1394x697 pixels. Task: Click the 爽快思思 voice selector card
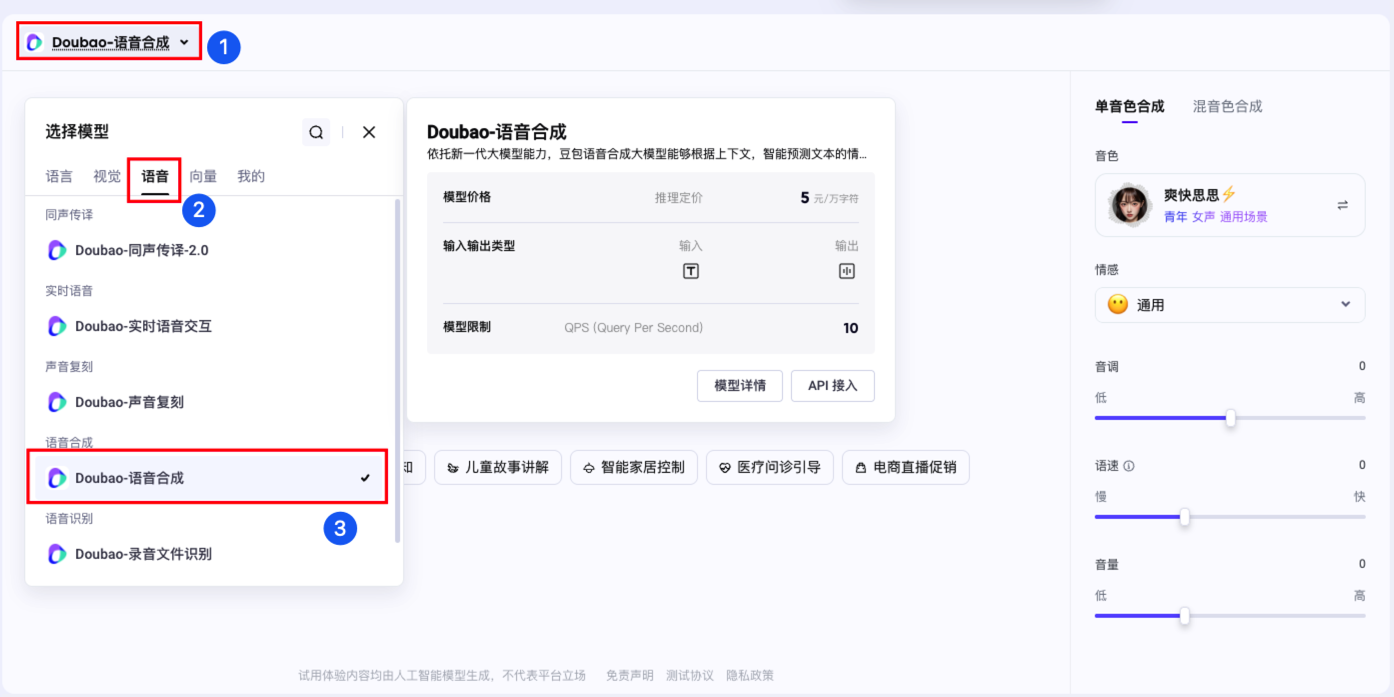coord(1230,205)
